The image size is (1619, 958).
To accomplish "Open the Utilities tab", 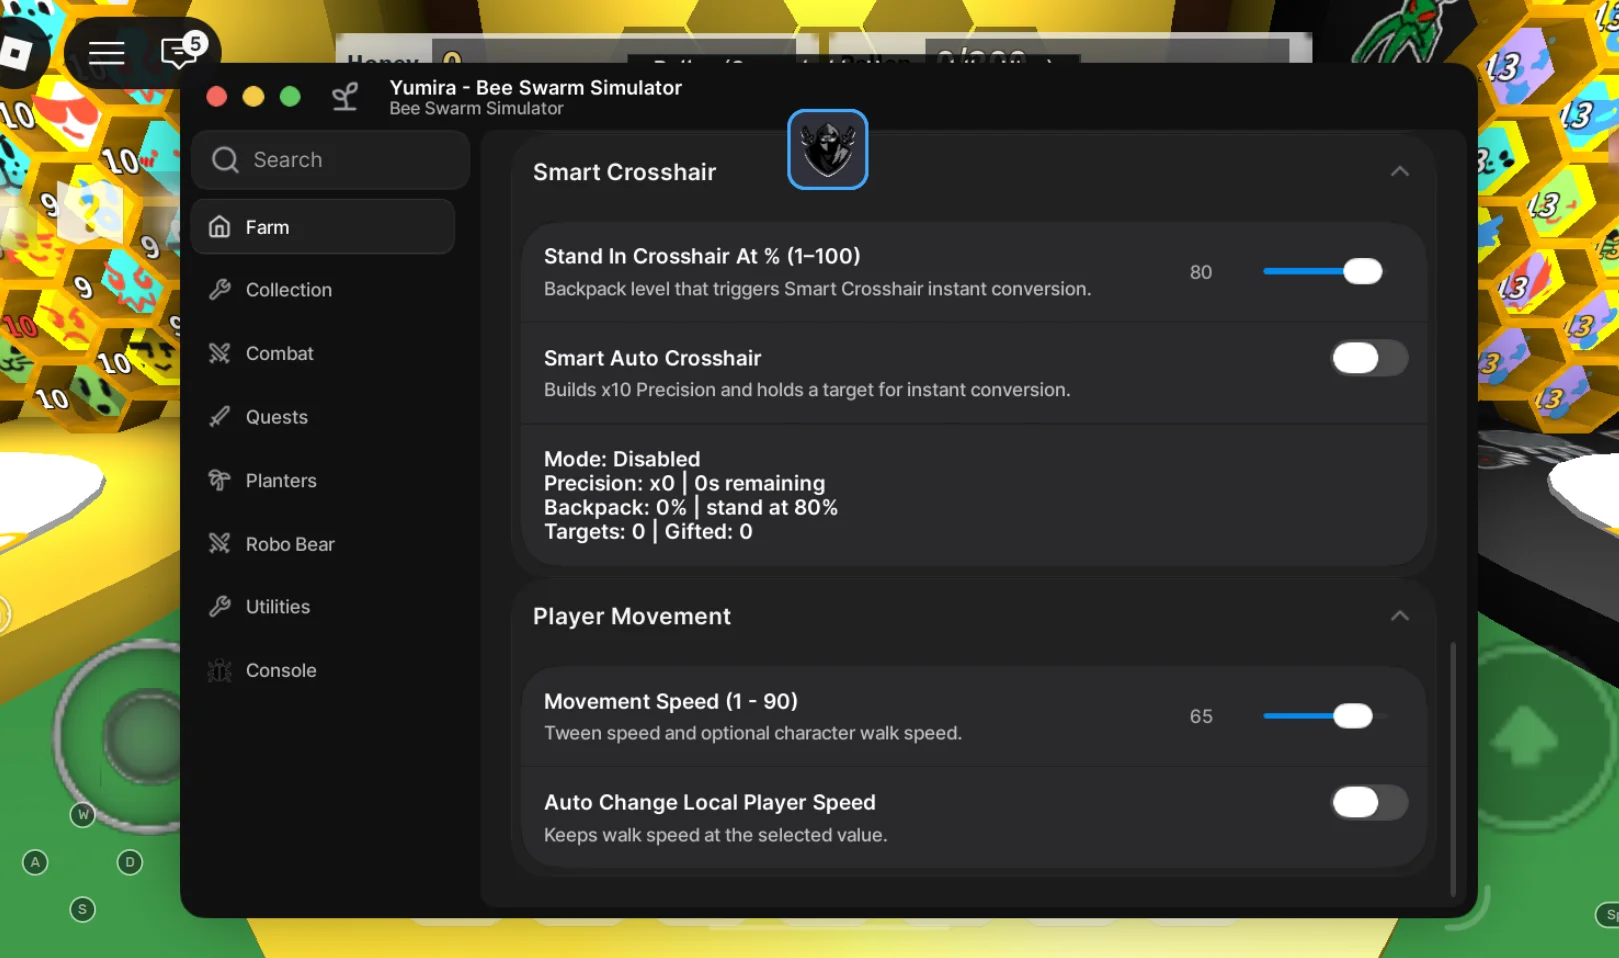I will [323, 607].
